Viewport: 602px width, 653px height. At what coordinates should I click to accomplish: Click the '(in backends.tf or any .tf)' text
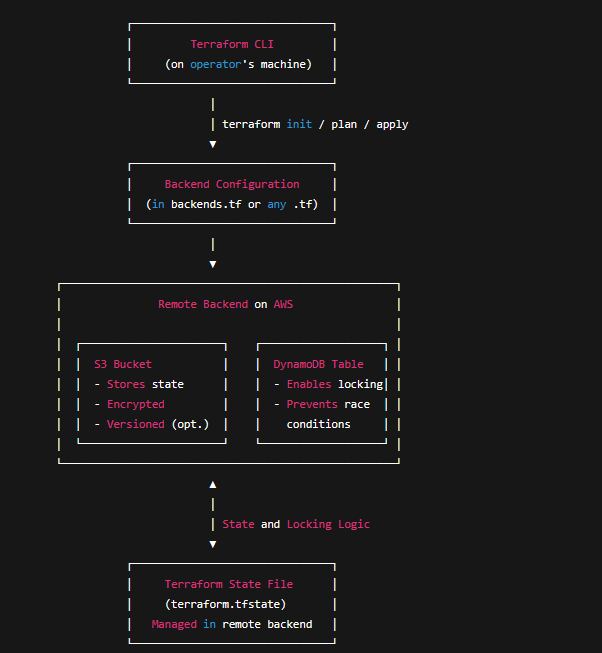tap(232, 204)
